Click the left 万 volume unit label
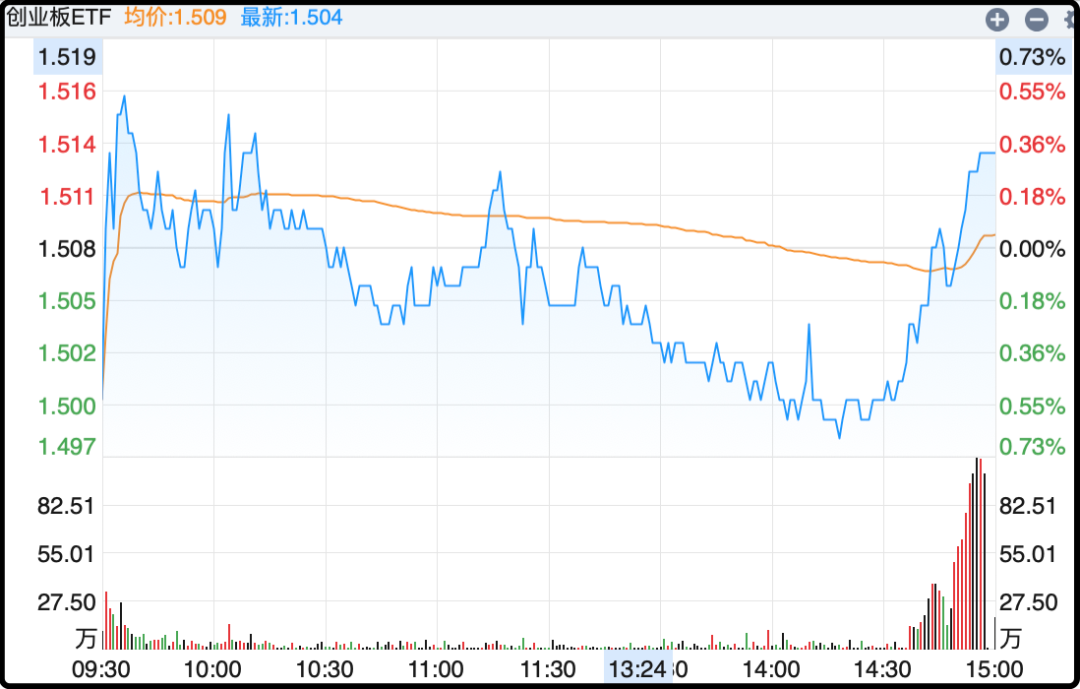Image resolution: width=1080 pixels, height=689 pixels. coord(86,637)
